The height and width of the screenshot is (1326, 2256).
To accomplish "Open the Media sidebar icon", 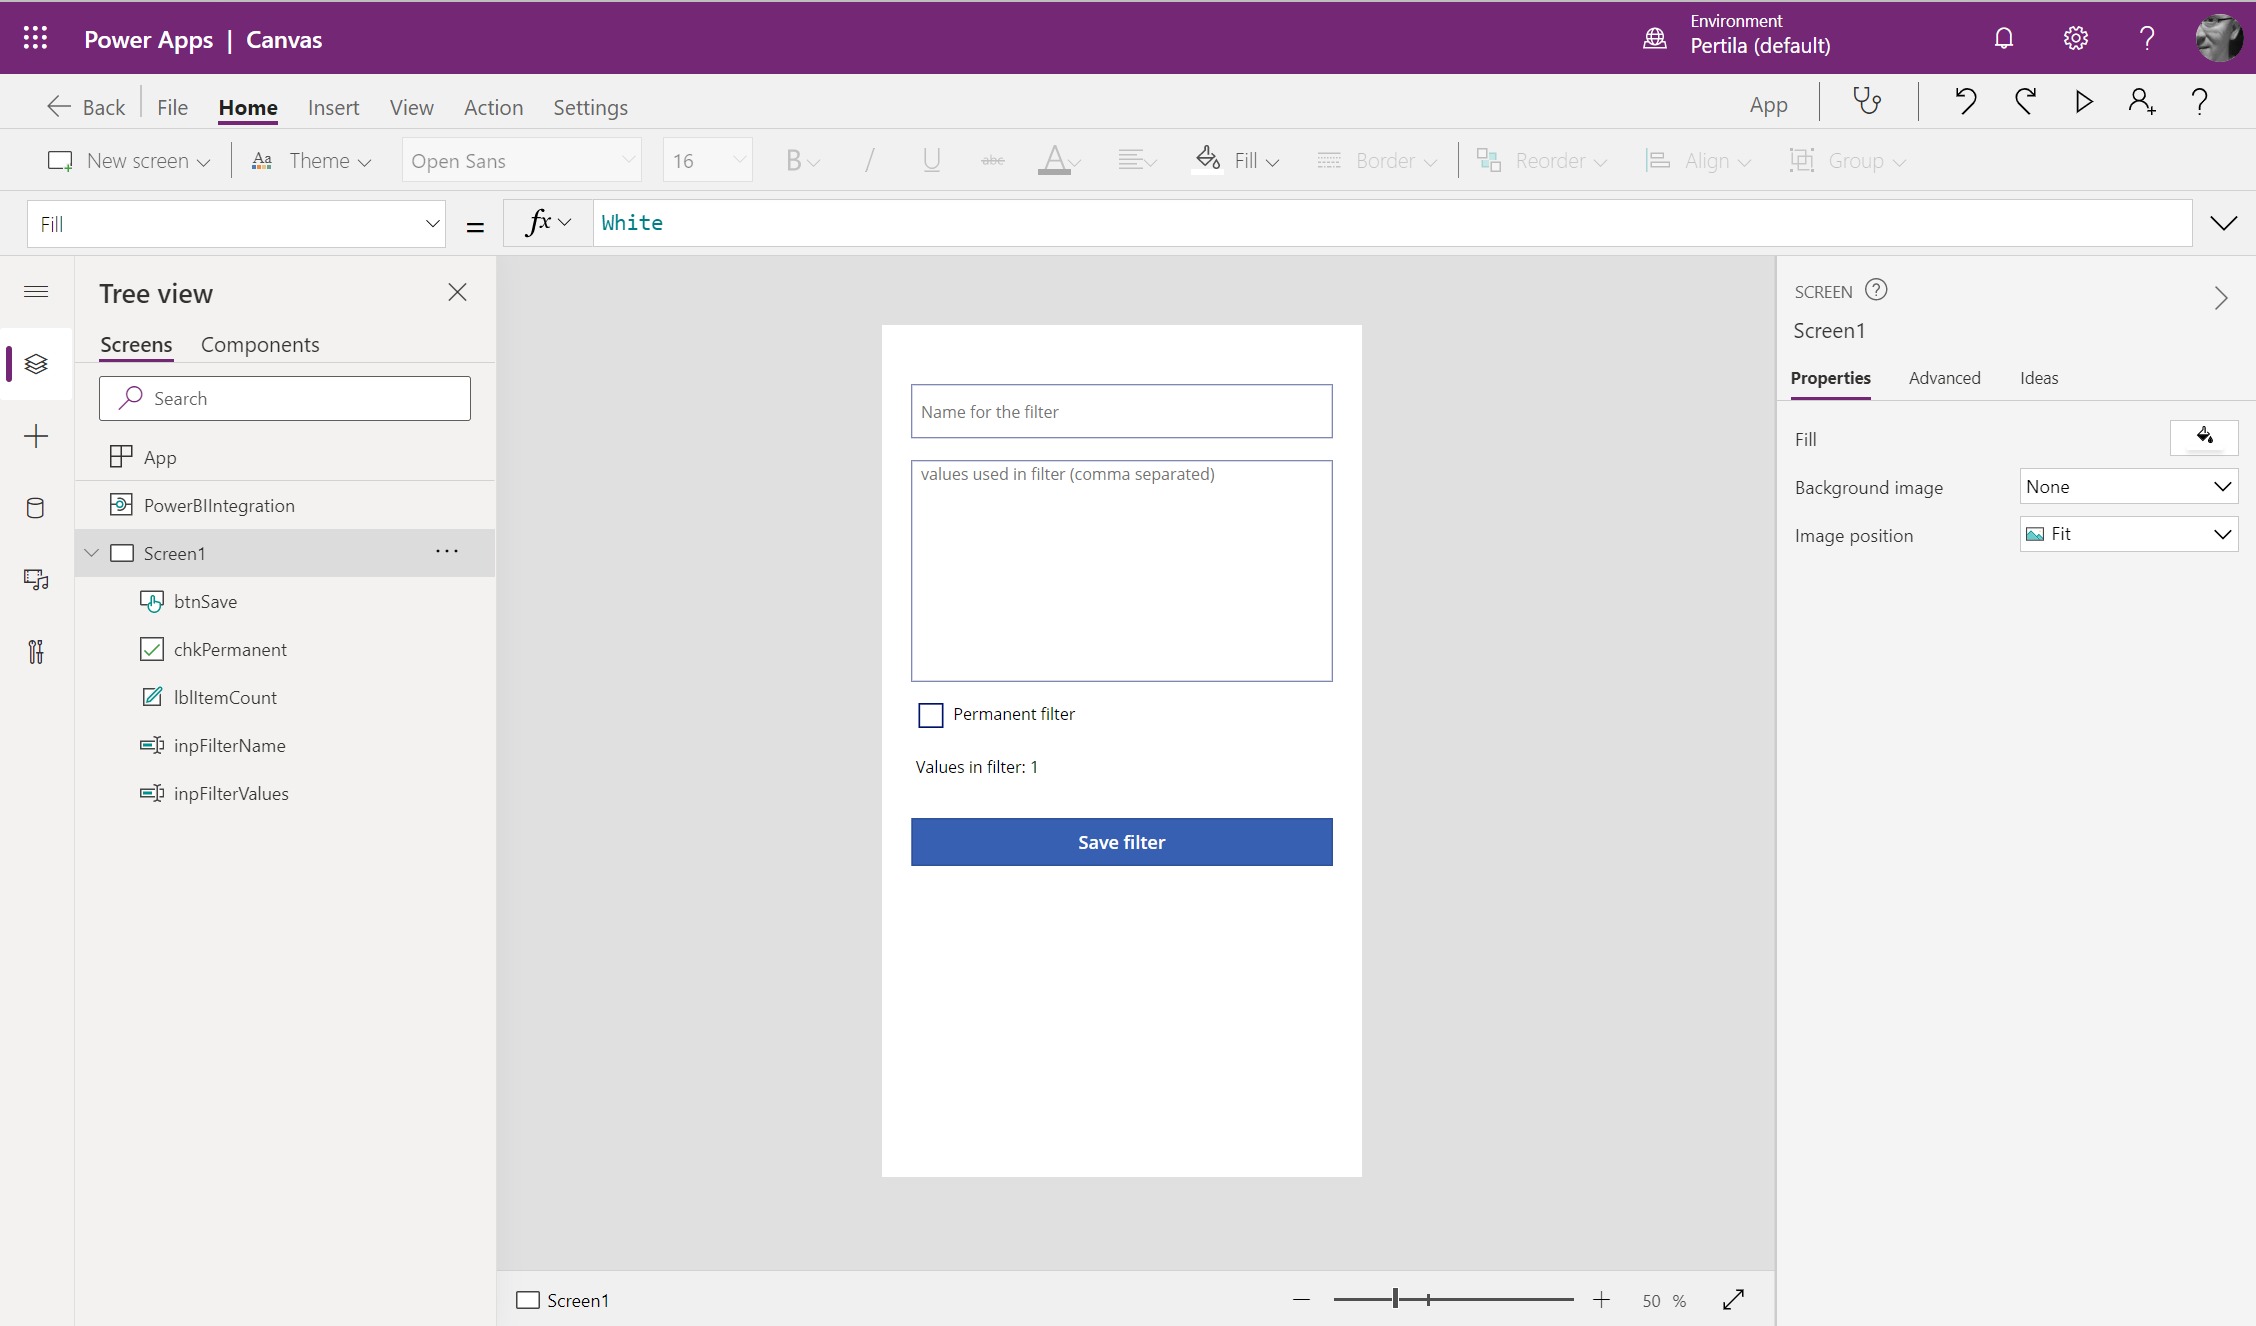I will tap(36, 580).
